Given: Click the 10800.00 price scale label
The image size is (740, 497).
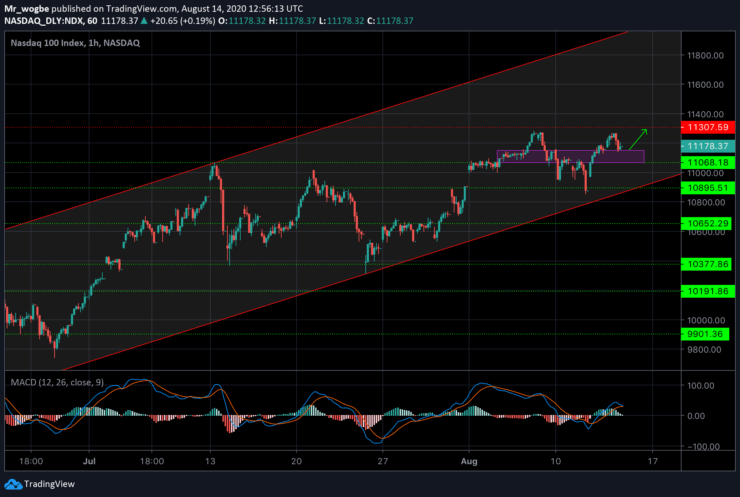Looking at the screenshot, I should 705,202.
